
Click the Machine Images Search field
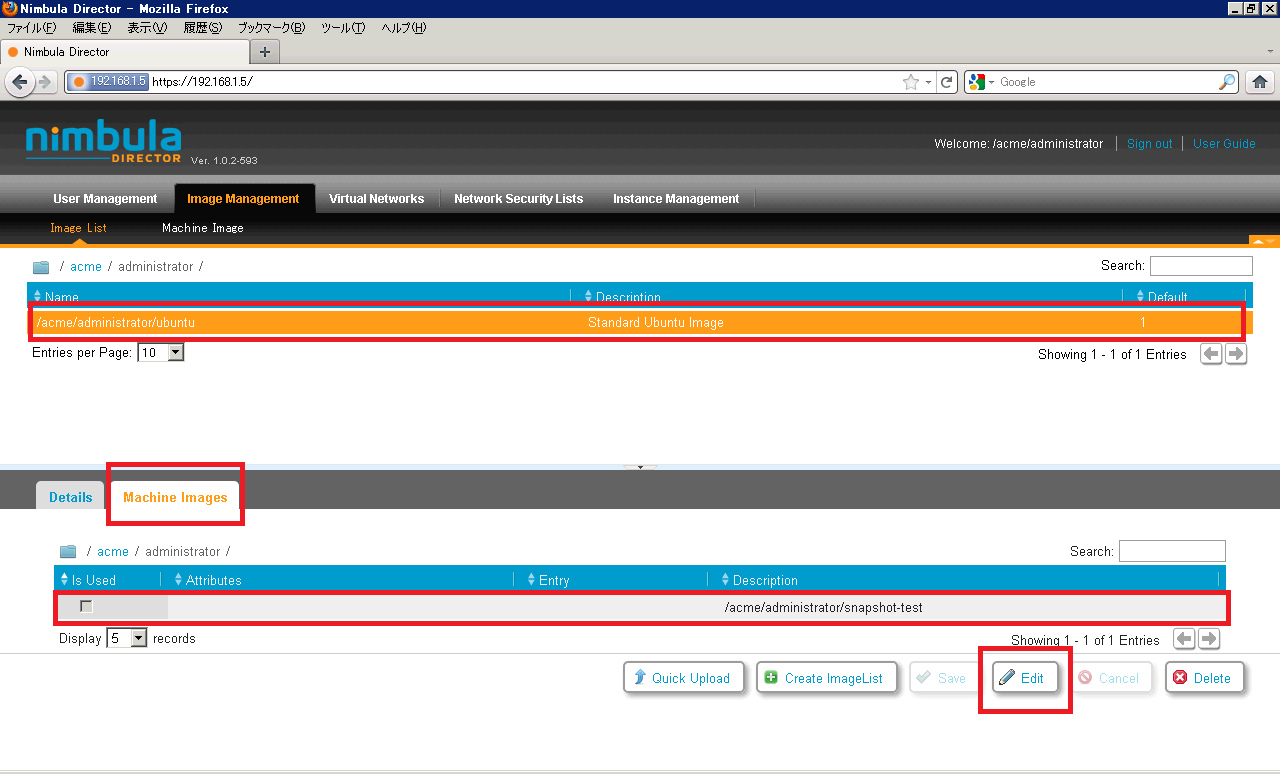coord(1172,551)
